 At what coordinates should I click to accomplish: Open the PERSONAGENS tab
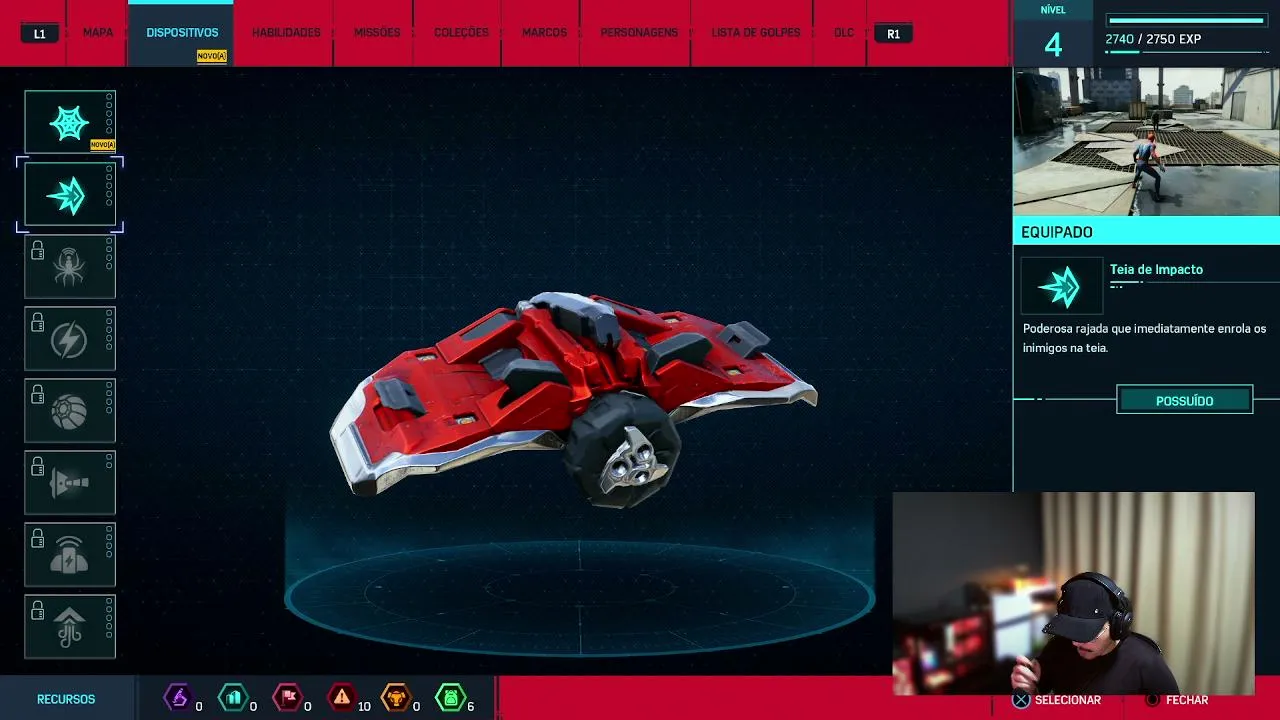coord(639,33)
